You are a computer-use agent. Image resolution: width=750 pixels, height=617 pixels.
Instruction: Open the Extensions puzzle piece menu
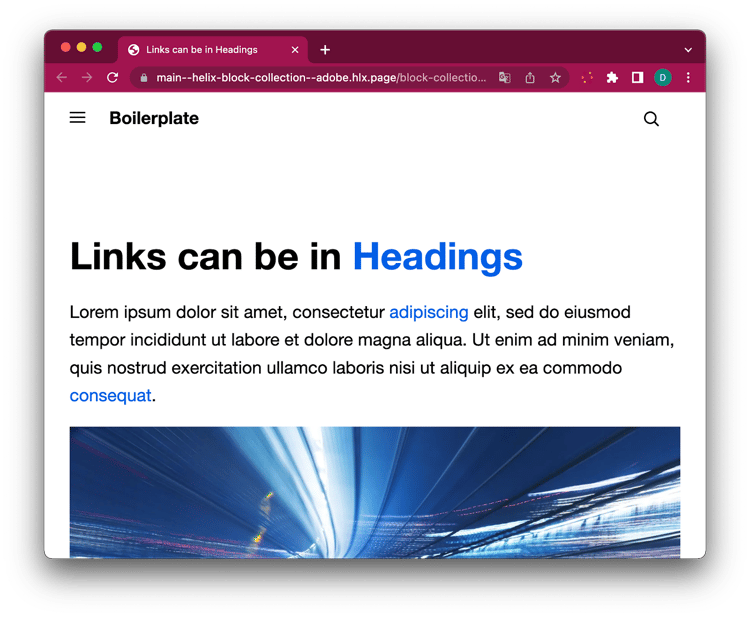[612, 77]
